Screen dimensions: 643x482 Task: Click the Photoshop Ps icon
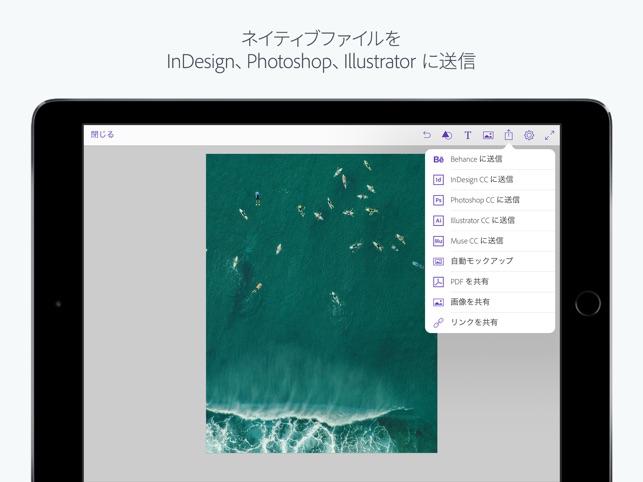pyautogui.click(x=438, y=200)
